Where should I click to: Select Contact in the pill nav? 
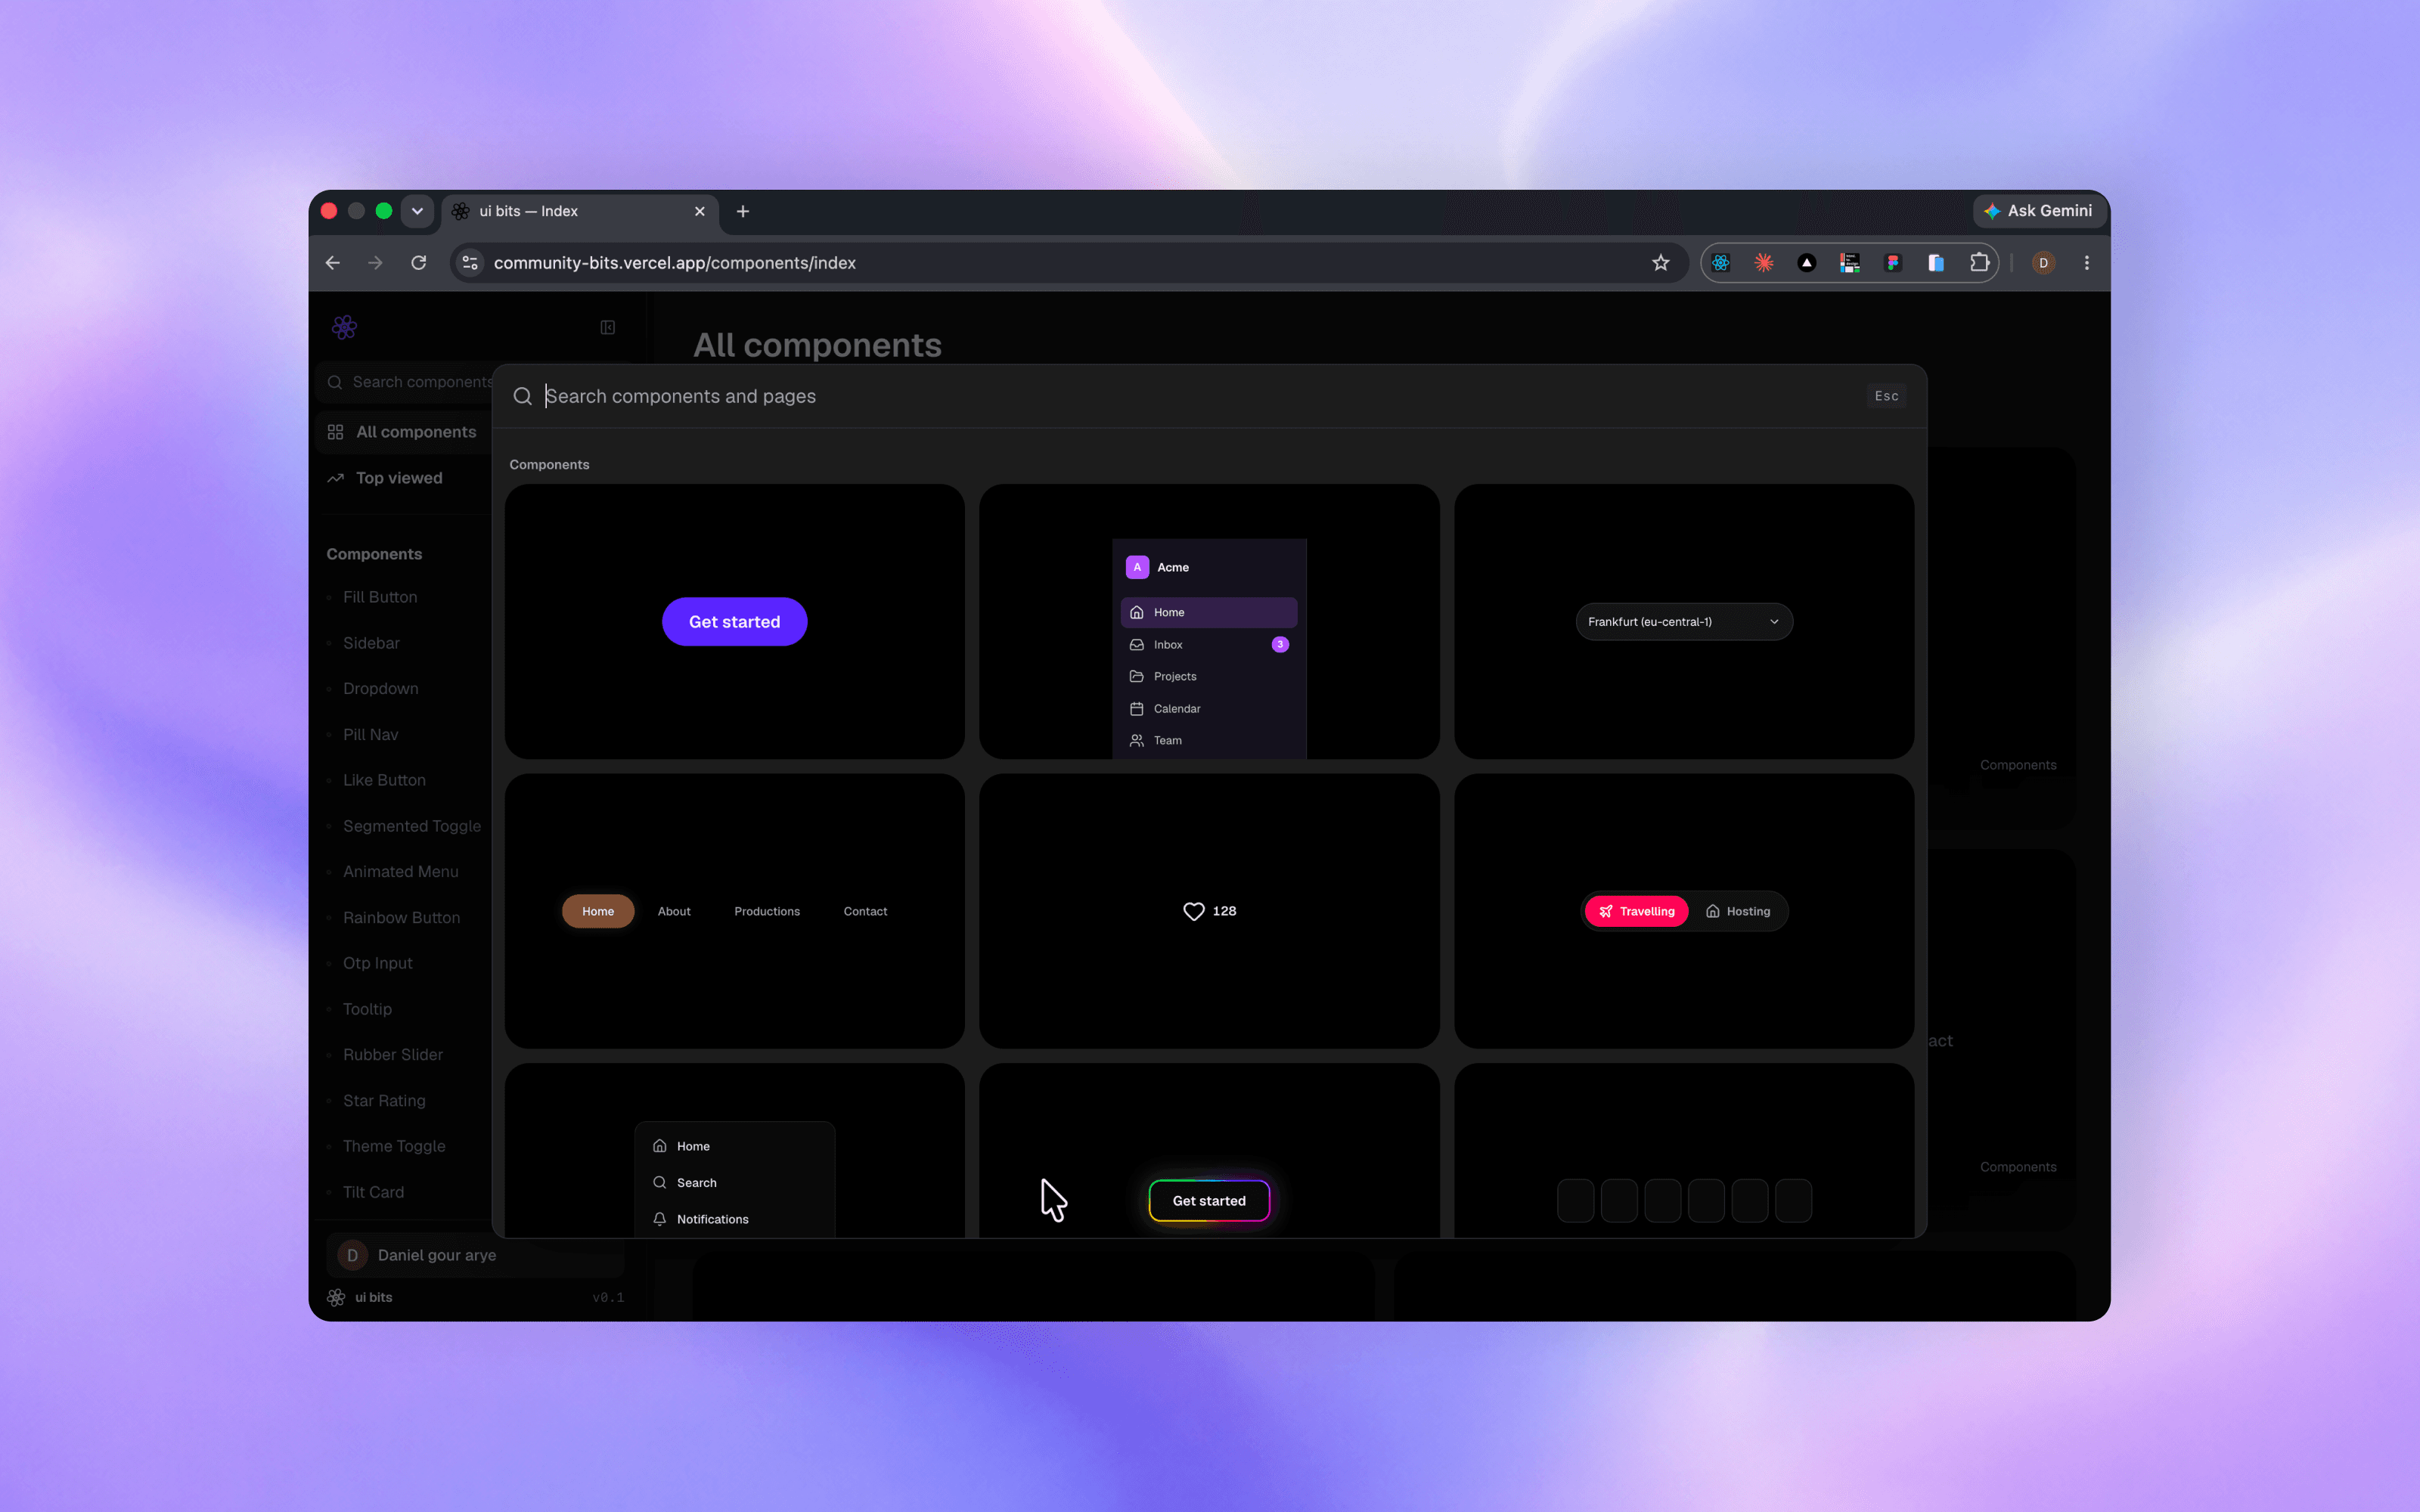[x=865, y=911]
